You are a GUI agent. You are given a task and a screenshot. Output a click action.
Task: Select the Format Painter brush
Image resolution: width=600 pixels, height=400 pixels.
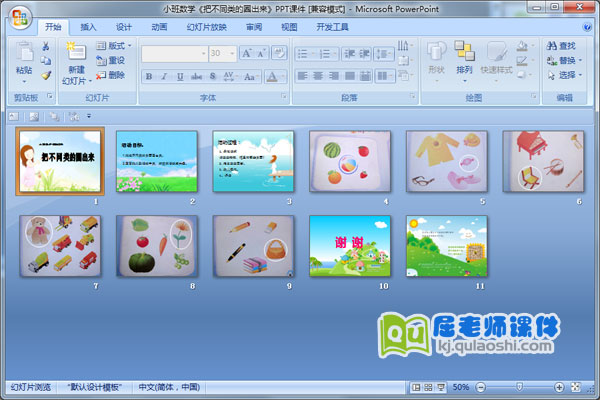point(46,75)
